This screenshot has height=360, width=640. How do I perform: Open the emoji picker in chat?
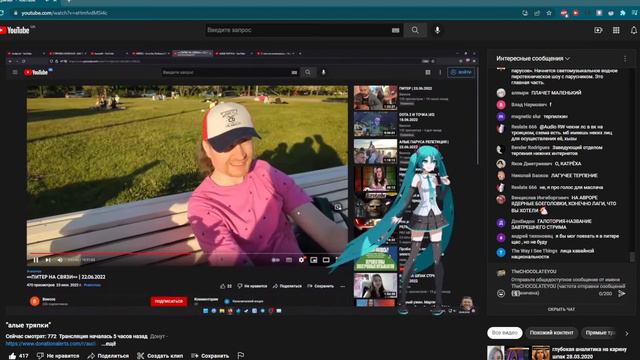click(x=501, y=293)
